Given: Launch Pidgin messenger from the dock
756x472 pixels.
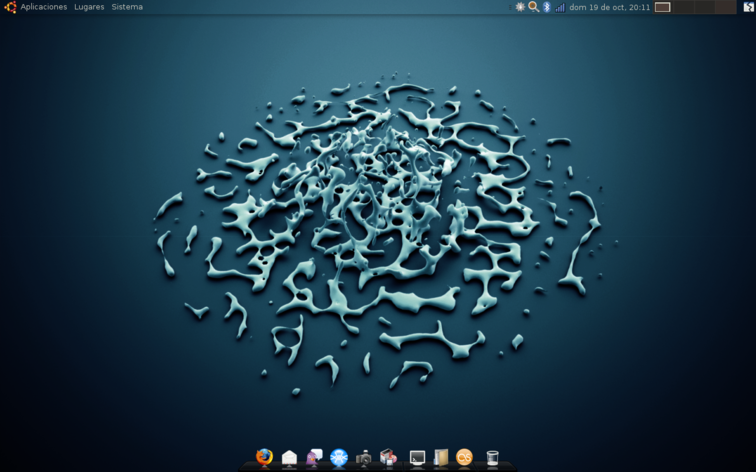Looking at the screenshot, I should point(314,457).
